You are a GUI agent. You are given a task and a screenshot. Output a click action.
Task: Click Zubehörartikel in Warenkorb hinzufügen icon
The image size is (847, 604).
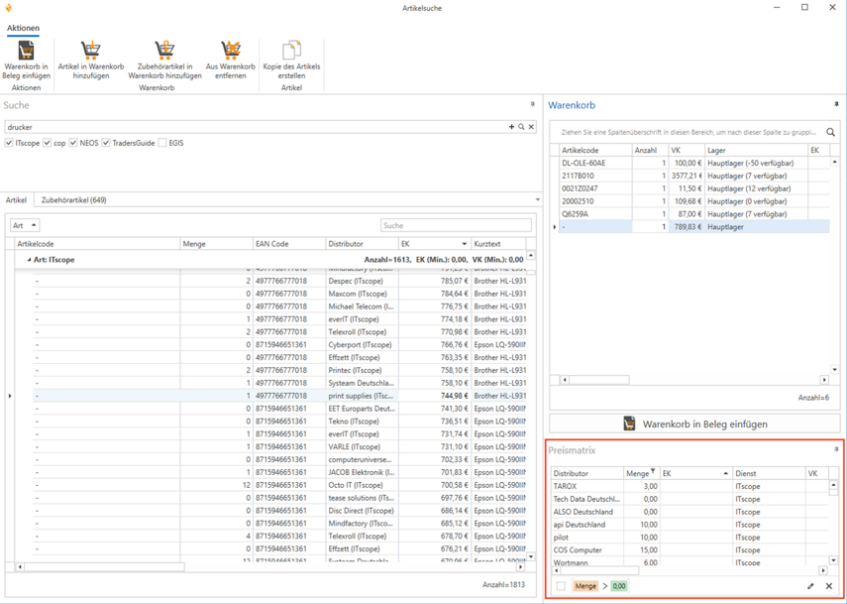[164, 51]
